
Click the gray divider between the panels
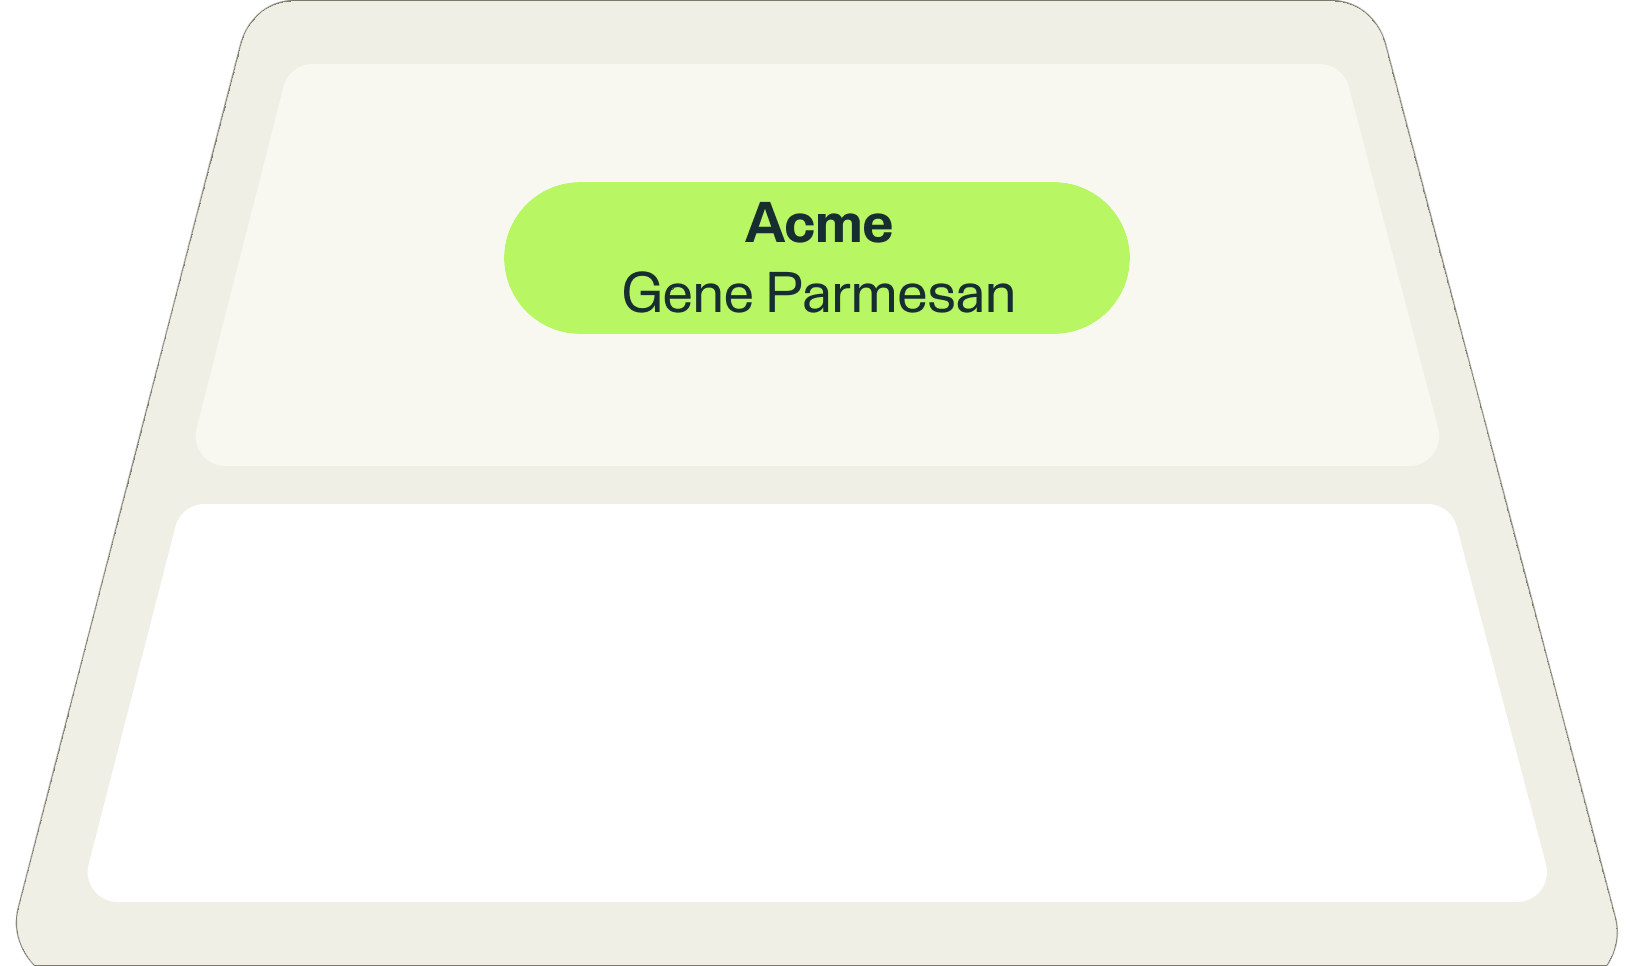817,485
